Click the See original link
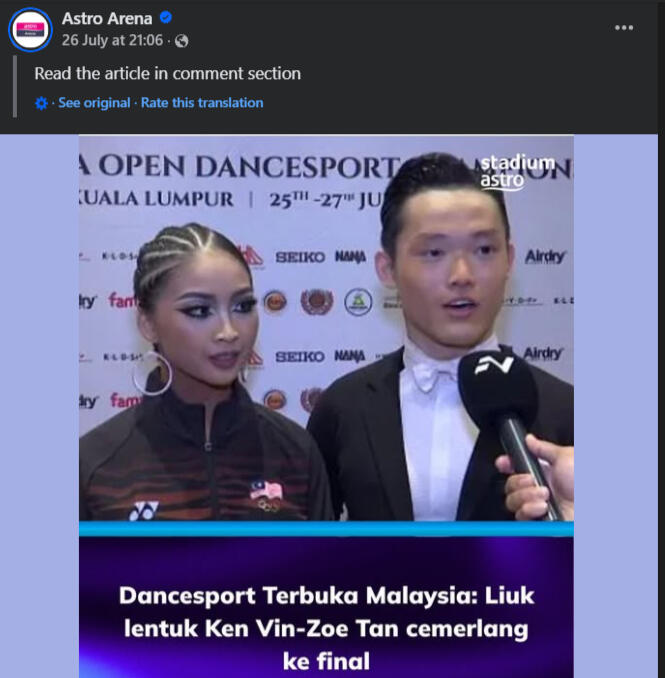The image size is (665, 678). coord(94,103)
